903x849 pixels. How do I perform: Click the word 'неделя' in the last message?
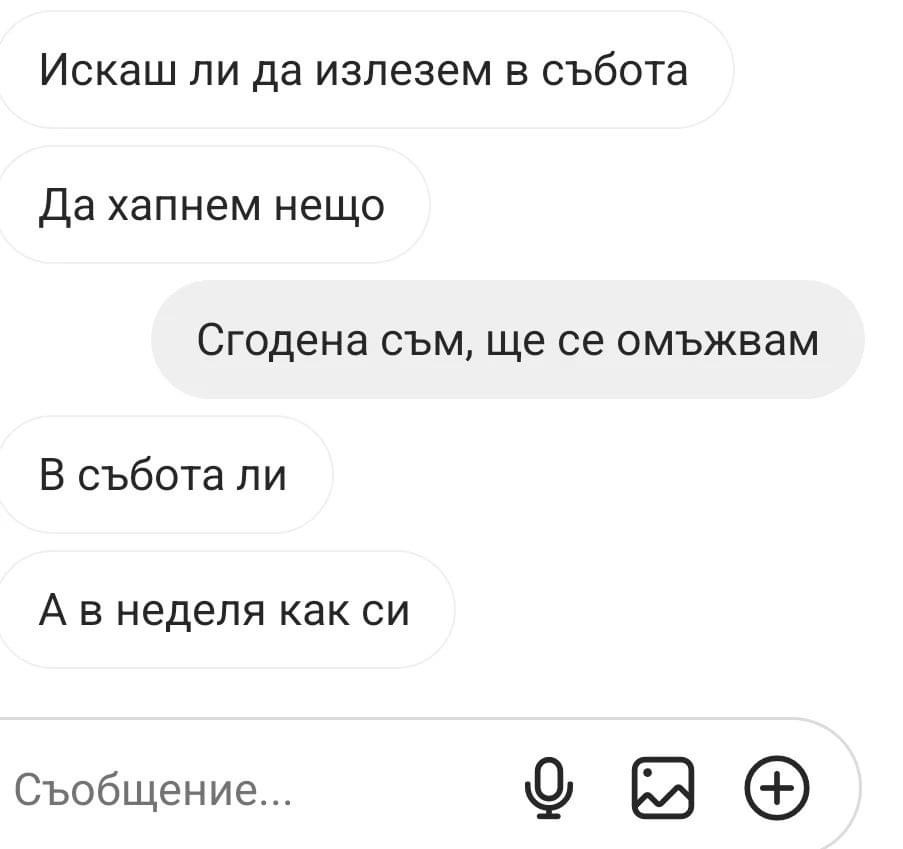[x=191, y=612]
